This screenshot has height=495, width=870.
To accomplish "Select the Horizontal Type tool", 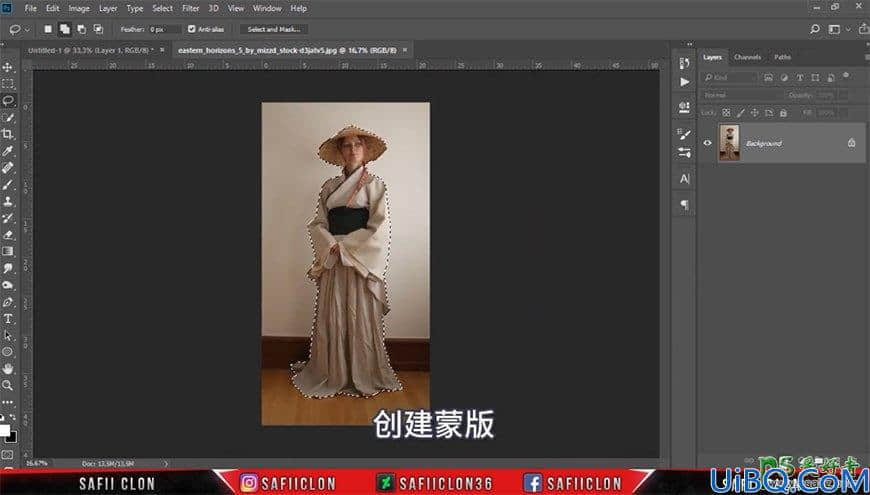I will click(x=8, y=319).
